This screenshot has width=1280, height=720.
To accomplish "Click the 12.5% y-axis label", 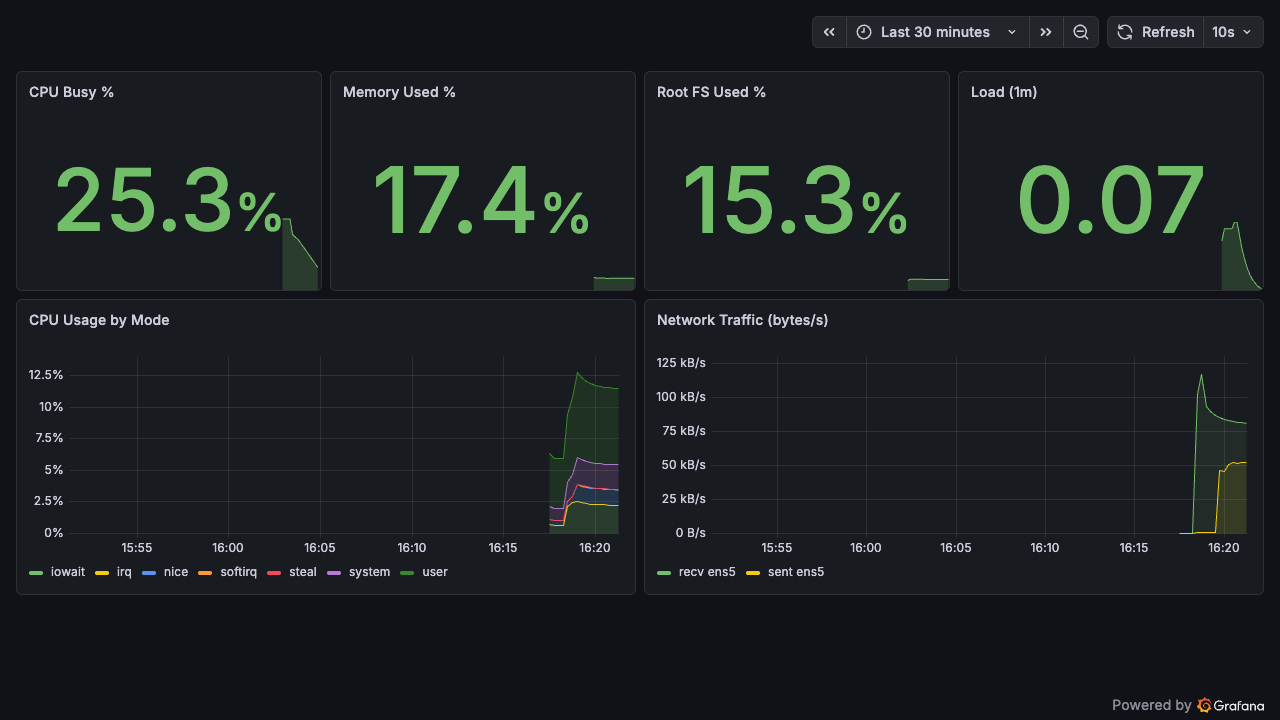I will tap(46, 375).
